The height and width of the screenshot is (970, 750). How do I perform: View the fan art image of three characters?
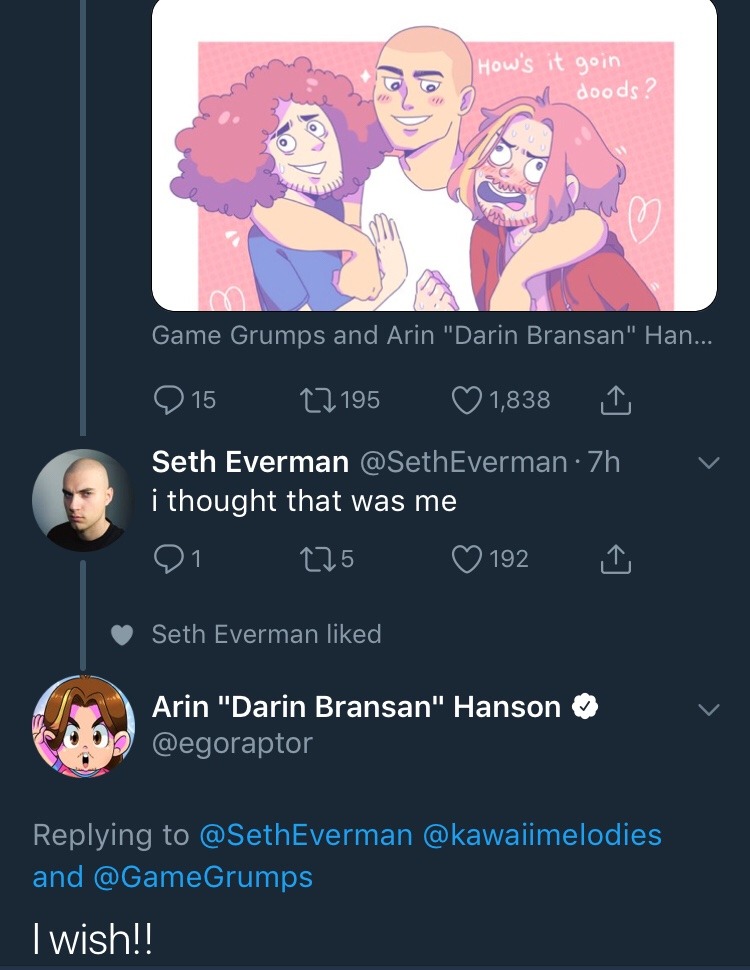(x=434, y=155)
